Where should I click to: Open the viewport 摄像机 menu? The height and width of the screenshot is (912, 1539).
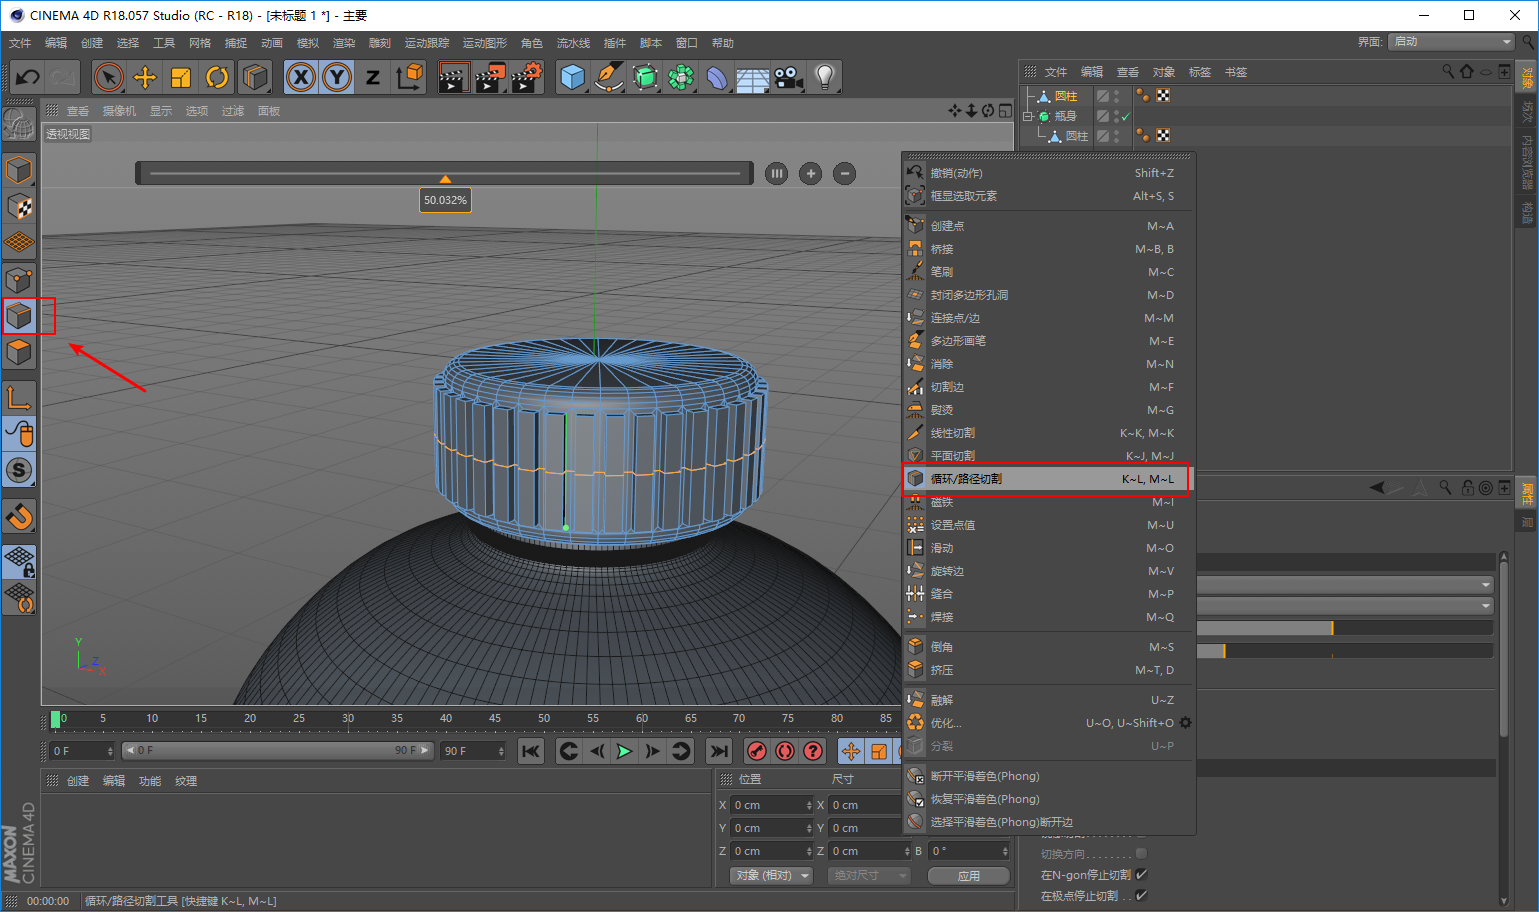[x=119, y=111]
